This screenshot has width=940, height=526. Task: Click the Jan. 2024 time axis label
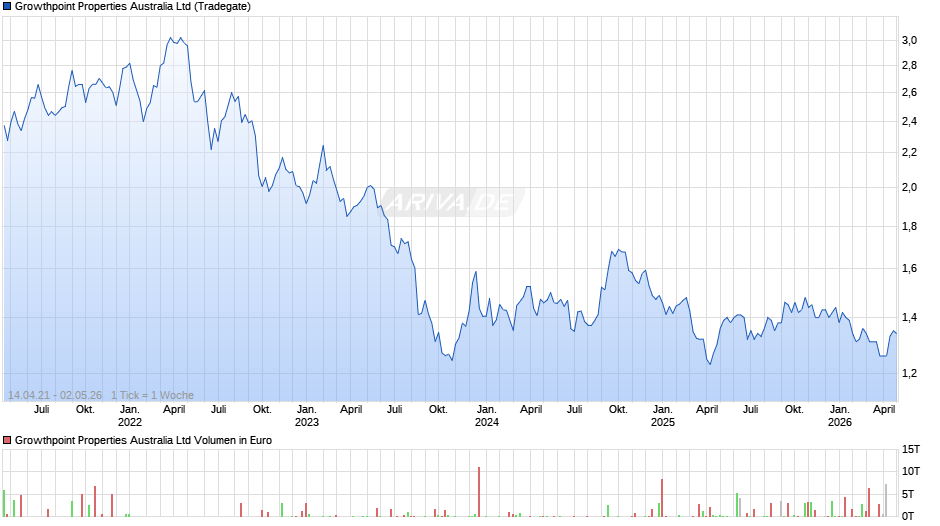tap(486, 416)
